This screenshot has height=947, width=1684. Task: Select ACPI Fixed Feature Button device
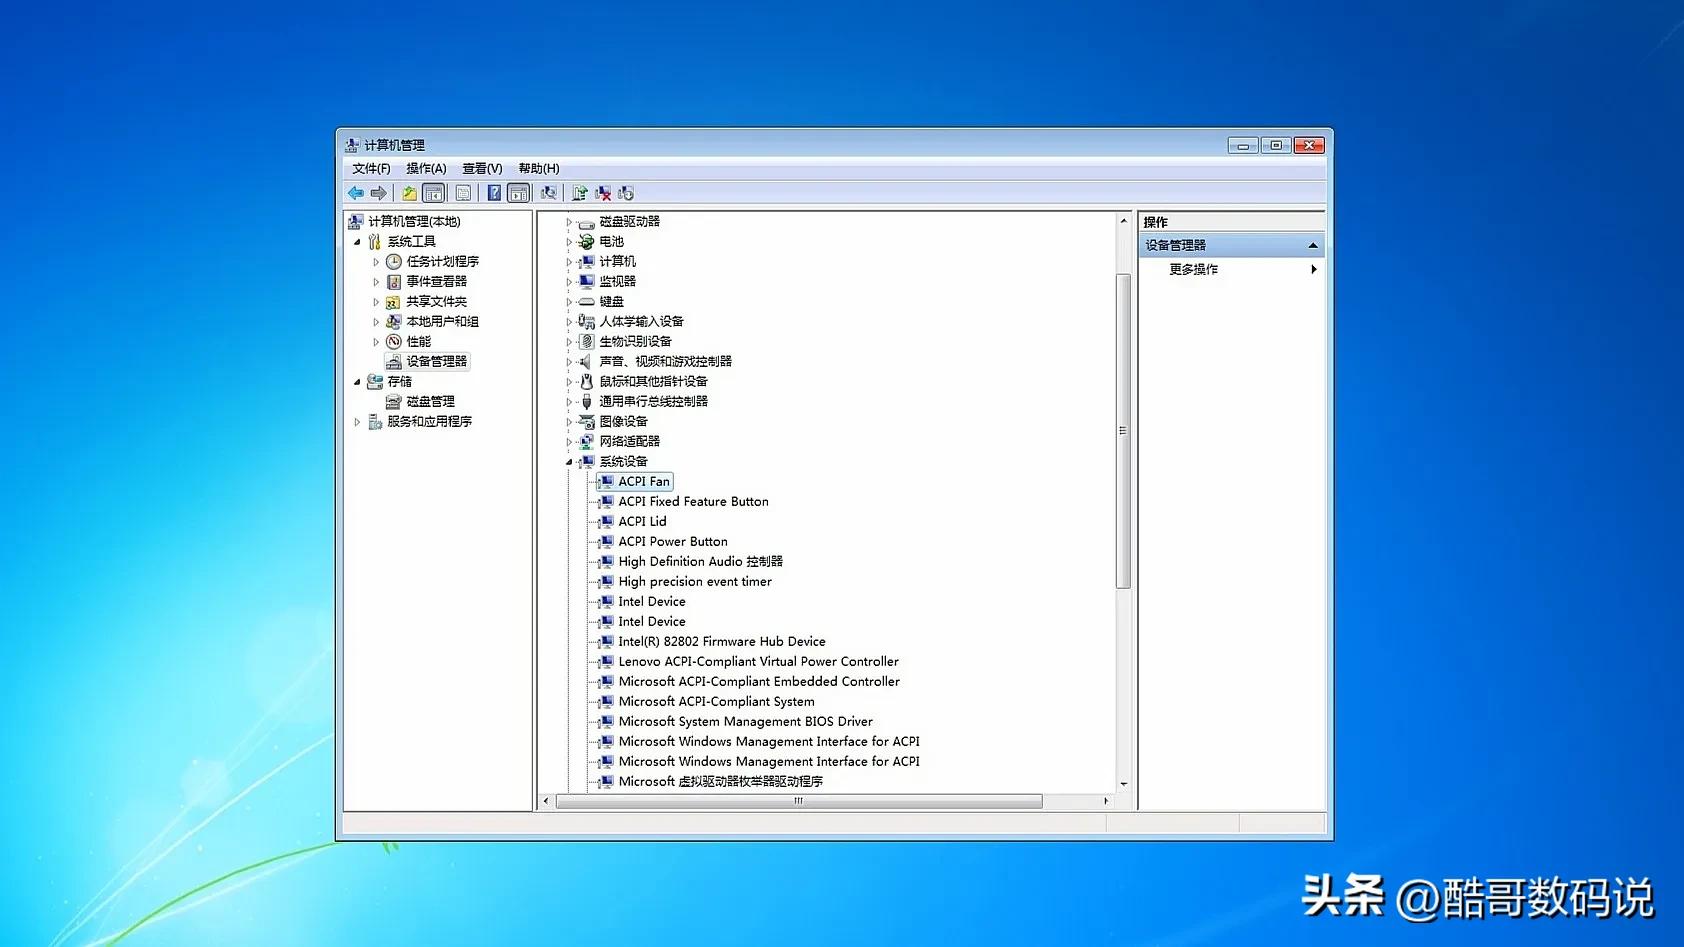pyautogui.click(x=693, y=501)
